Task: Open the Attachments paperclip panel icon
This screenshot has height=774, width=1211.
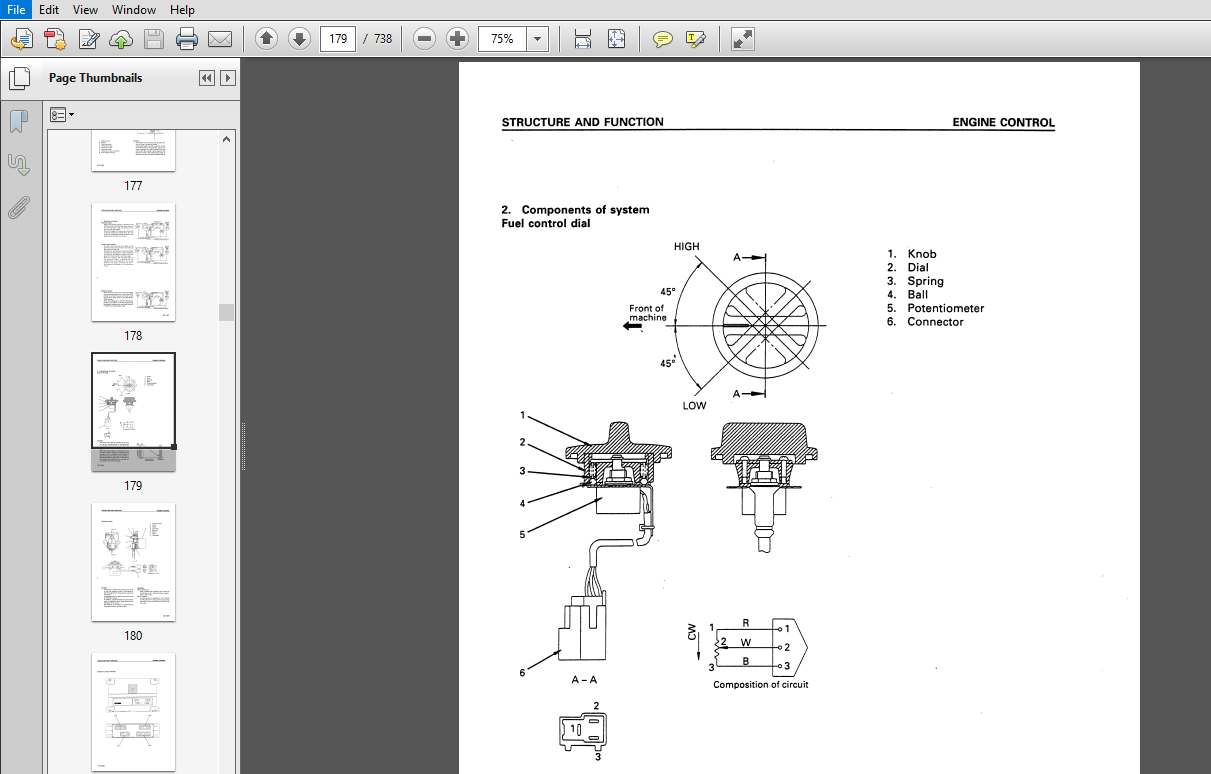Action: 18,208
